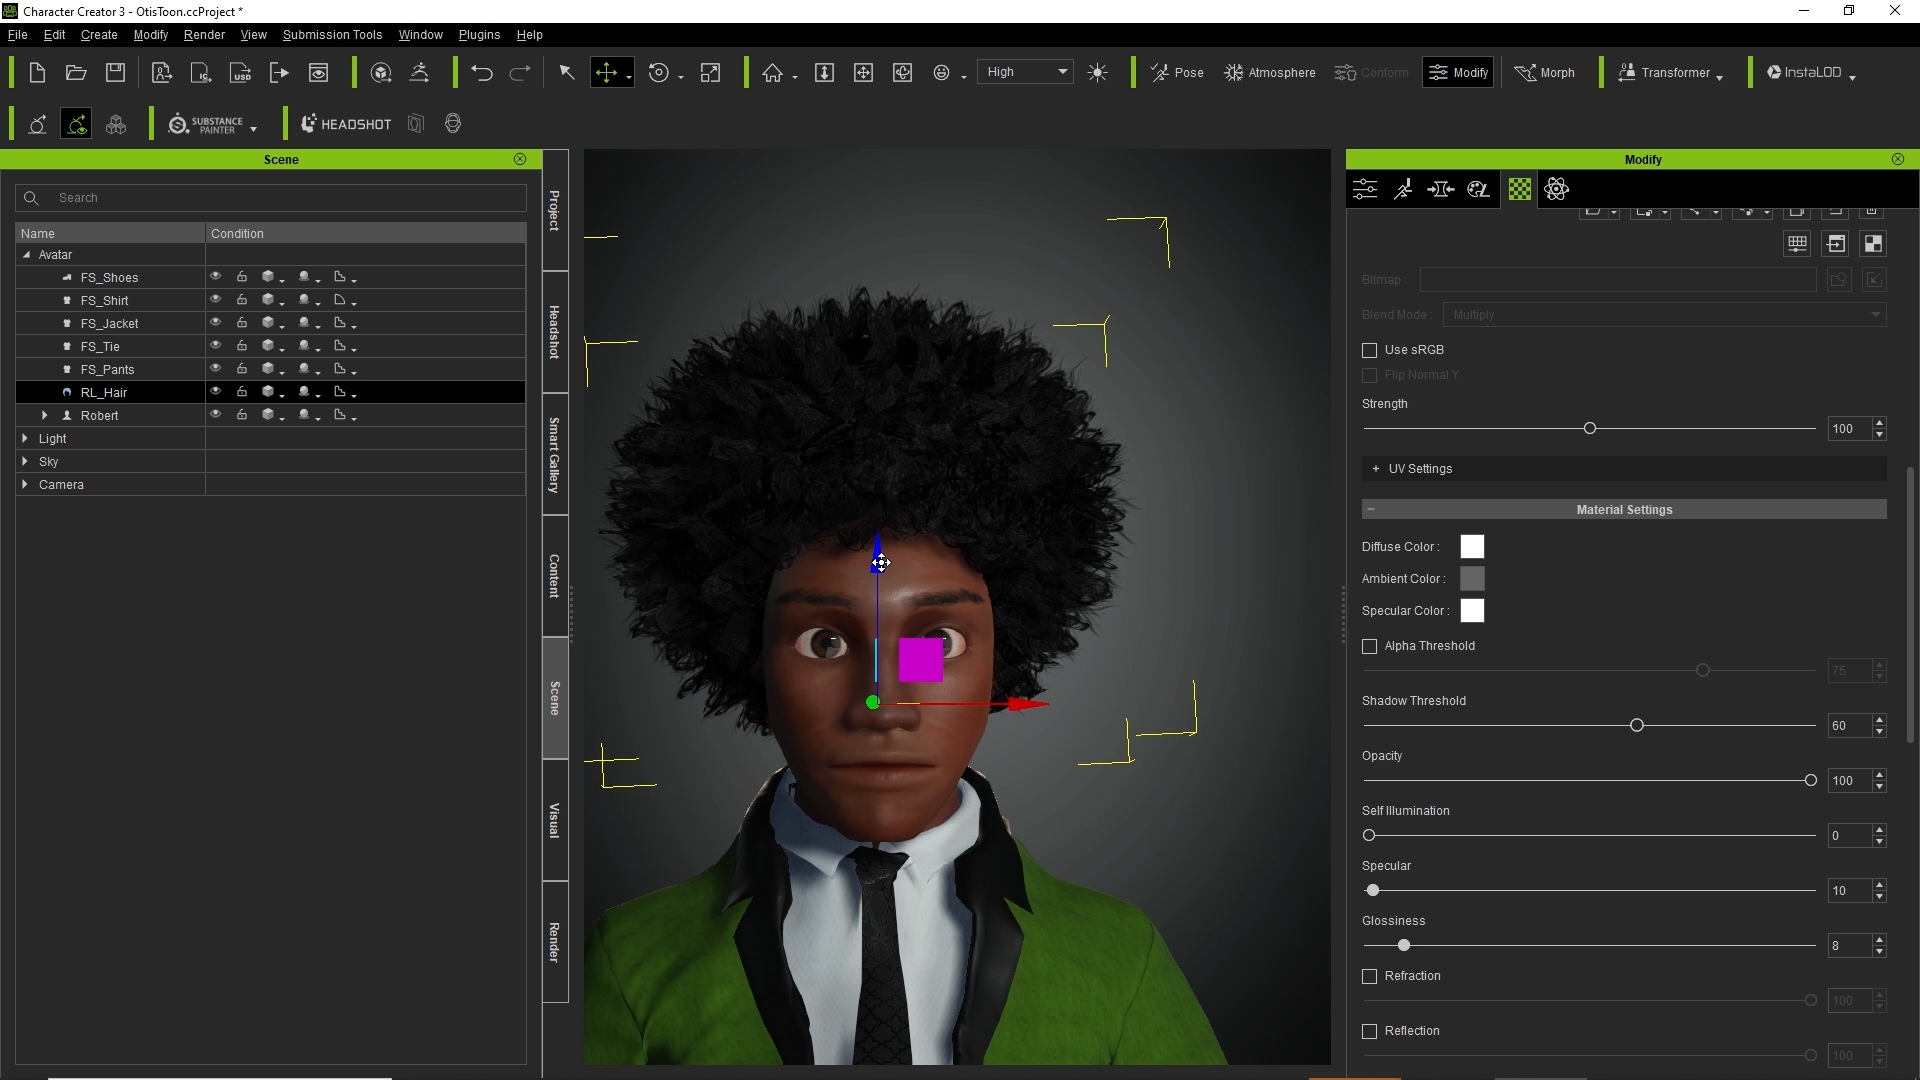Close the Scene panel
Image resolution: width=1920 pixels, height=1080 pixels.
(x=520, y=159)
